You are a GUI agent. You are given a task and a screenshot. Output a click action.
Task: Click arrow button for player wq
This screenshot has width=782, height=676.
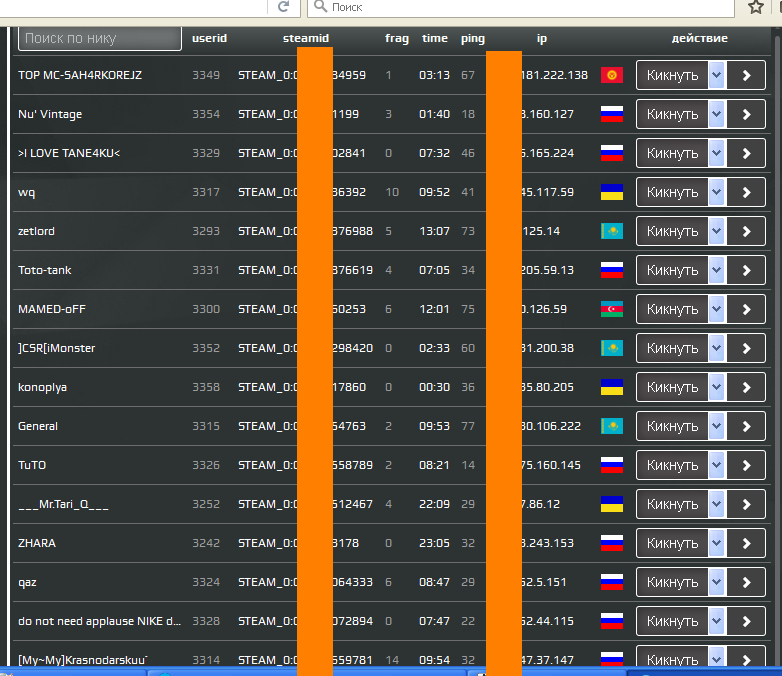click(x=746, y=192)
